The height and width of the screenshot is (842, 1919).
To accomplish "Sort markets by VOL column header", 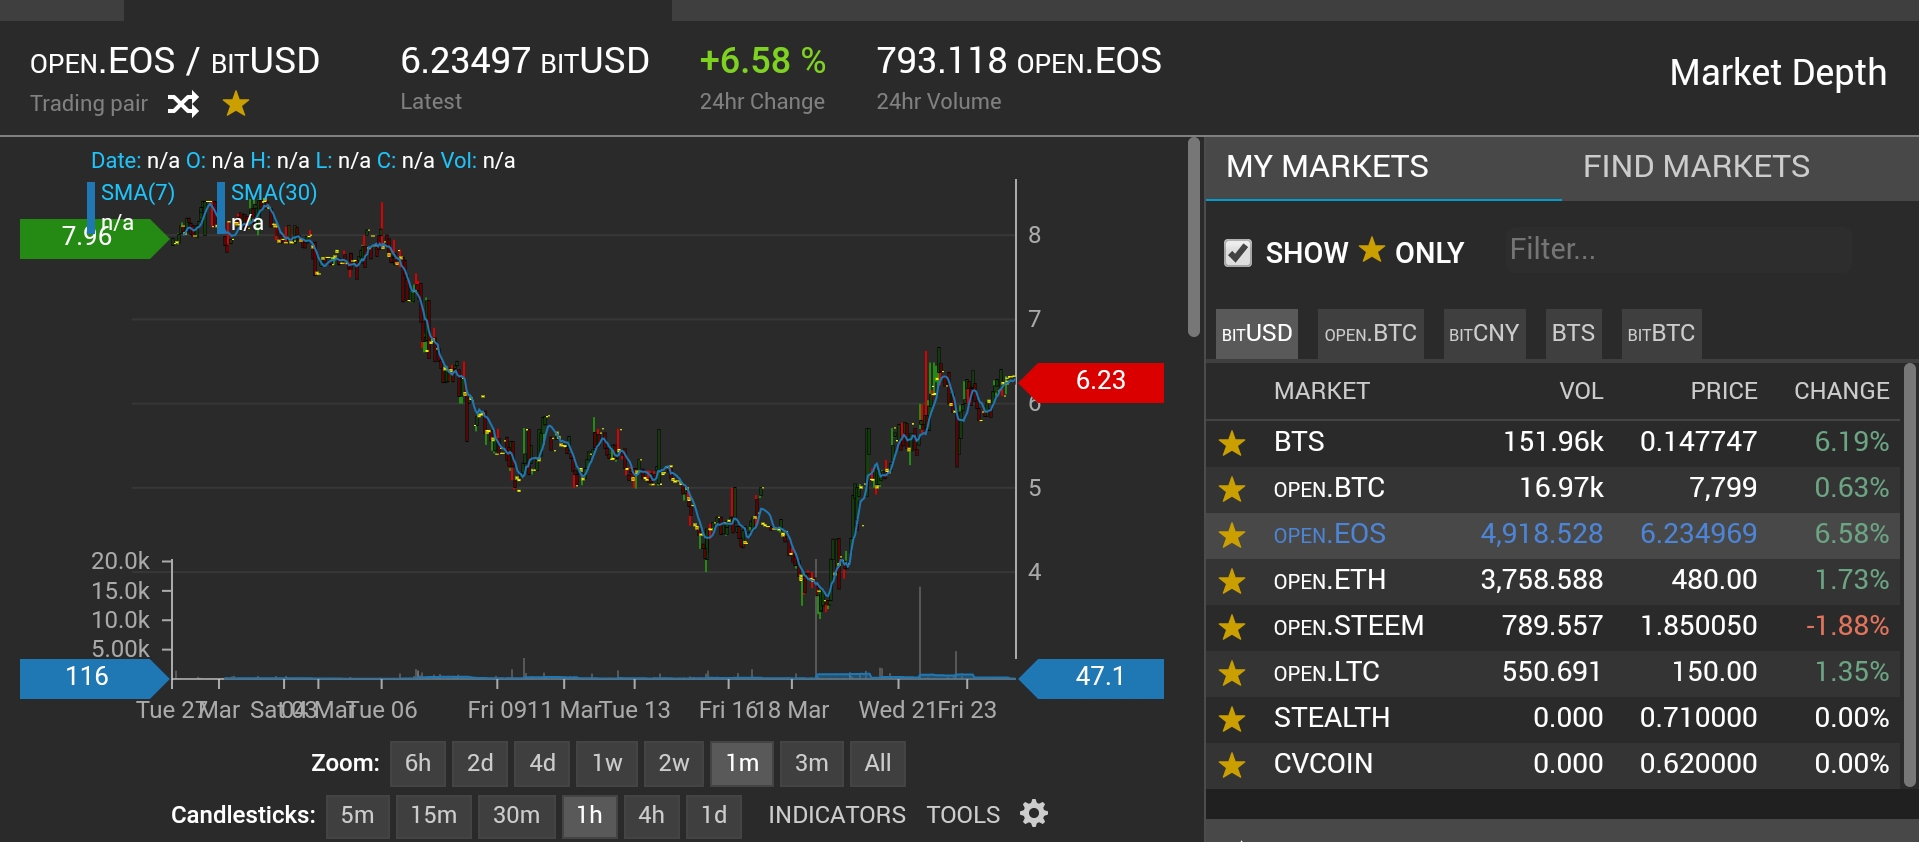I will (x=1581, y=391).
